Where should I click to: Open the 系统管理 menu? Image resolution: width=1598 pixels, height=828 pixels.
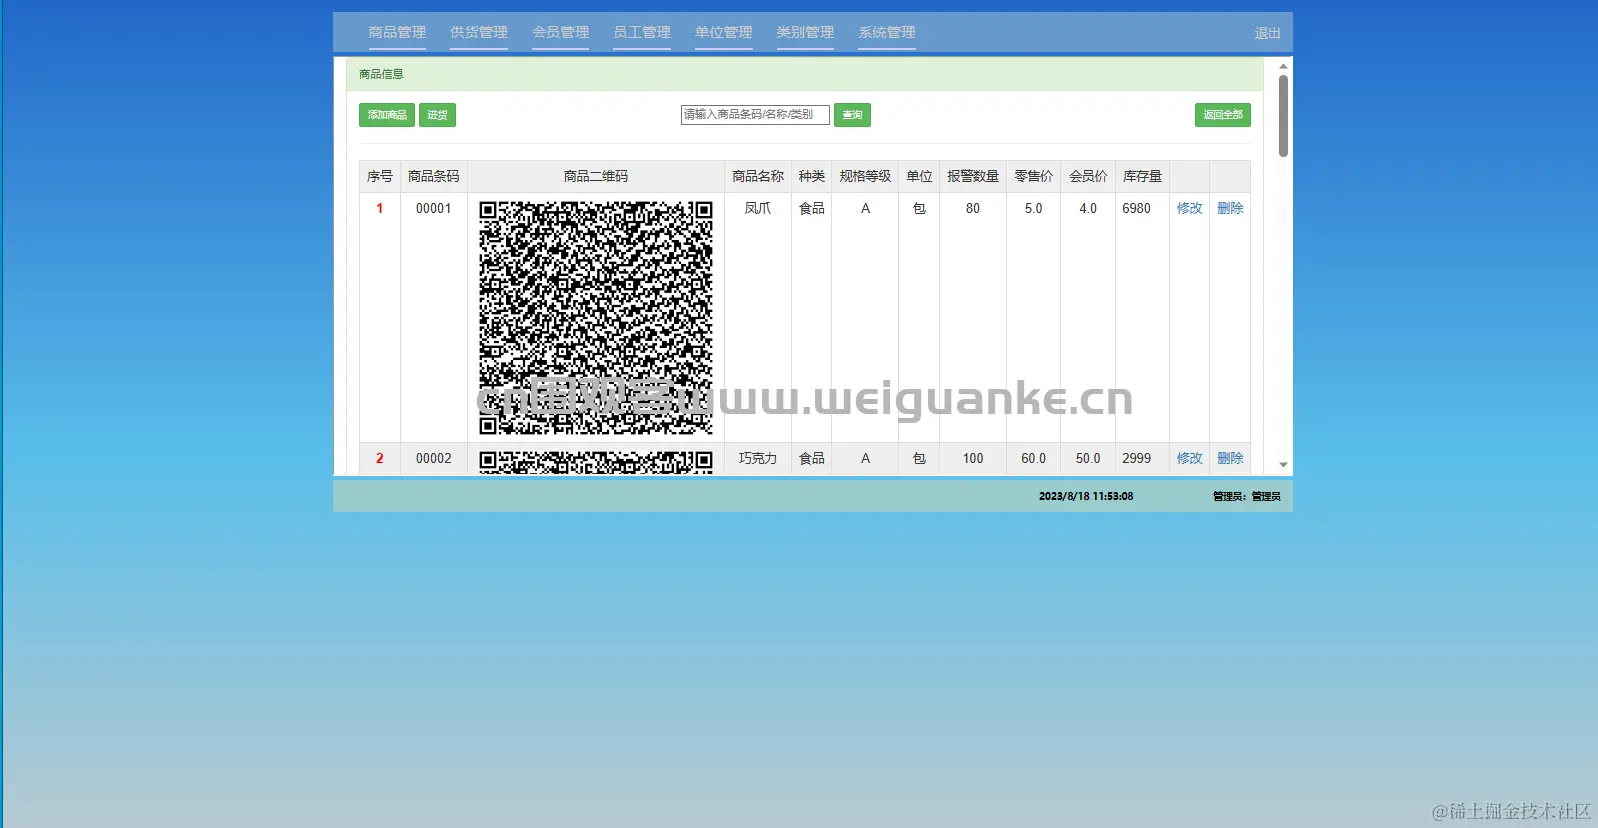click(x=887, y=32)
